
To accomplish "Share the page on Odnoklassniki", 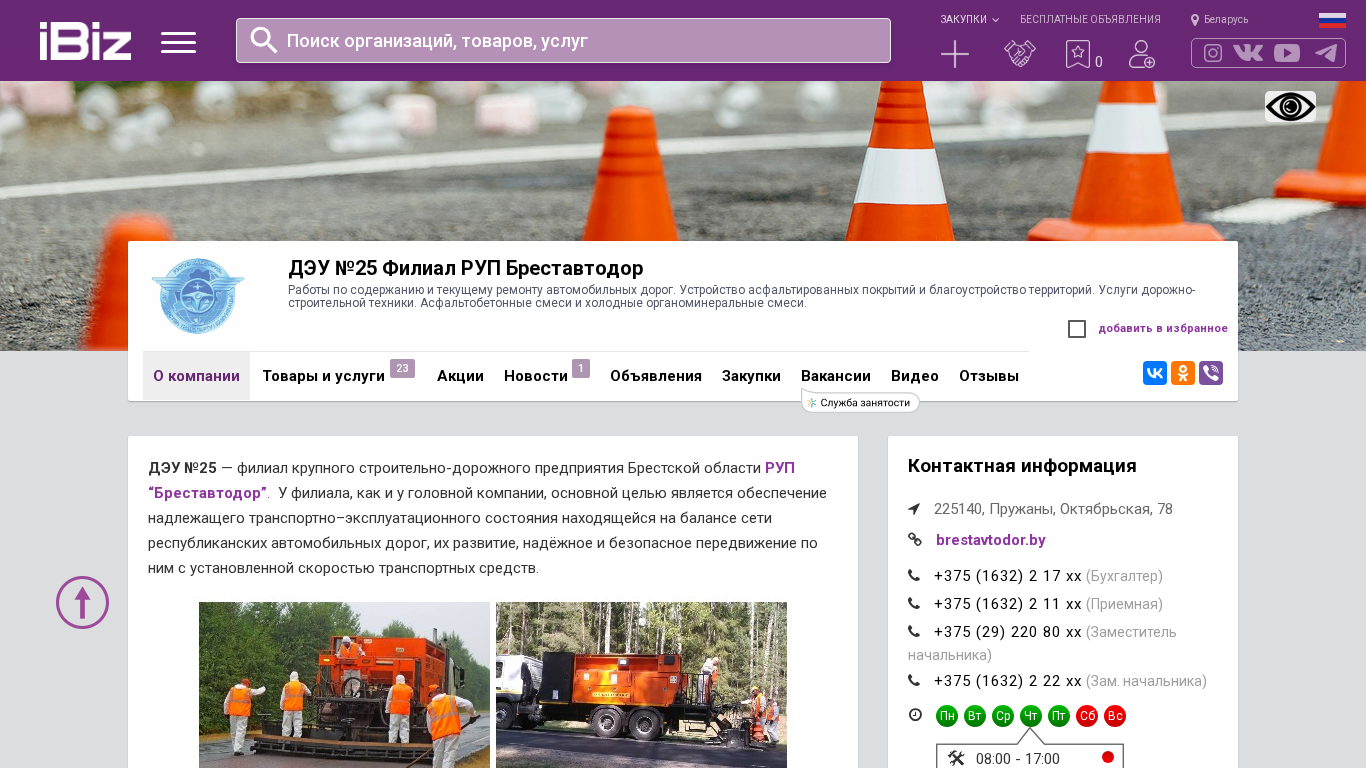I will [x=1183, y=373].
